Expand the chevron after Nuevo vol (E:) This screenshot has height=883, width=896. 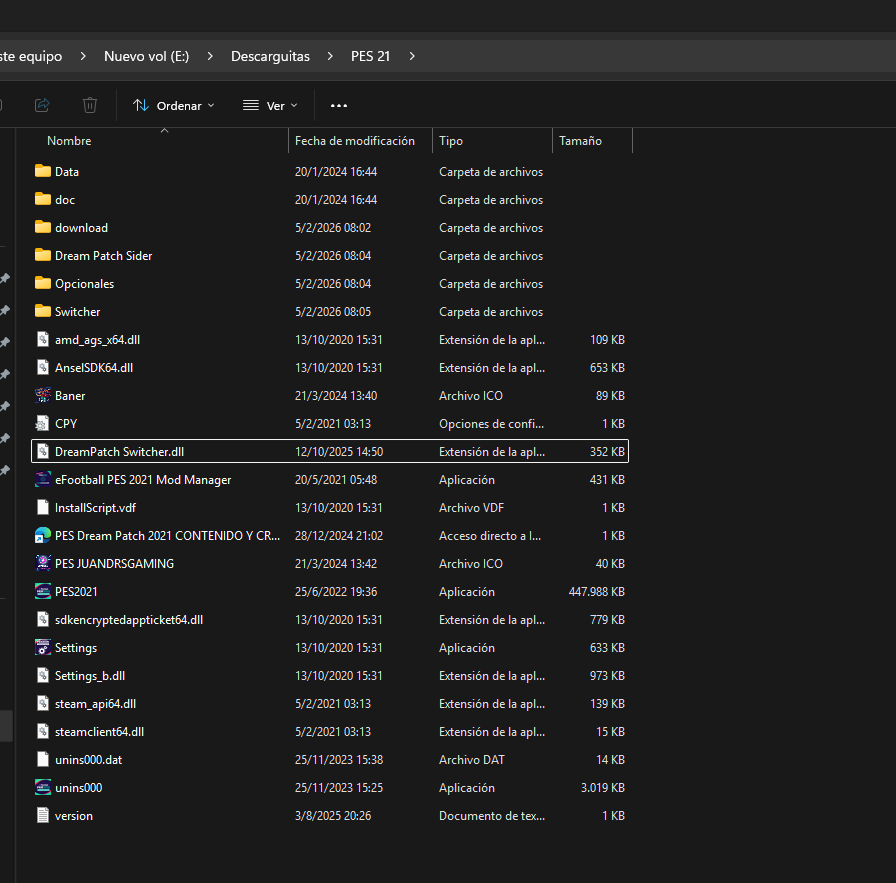210,56
